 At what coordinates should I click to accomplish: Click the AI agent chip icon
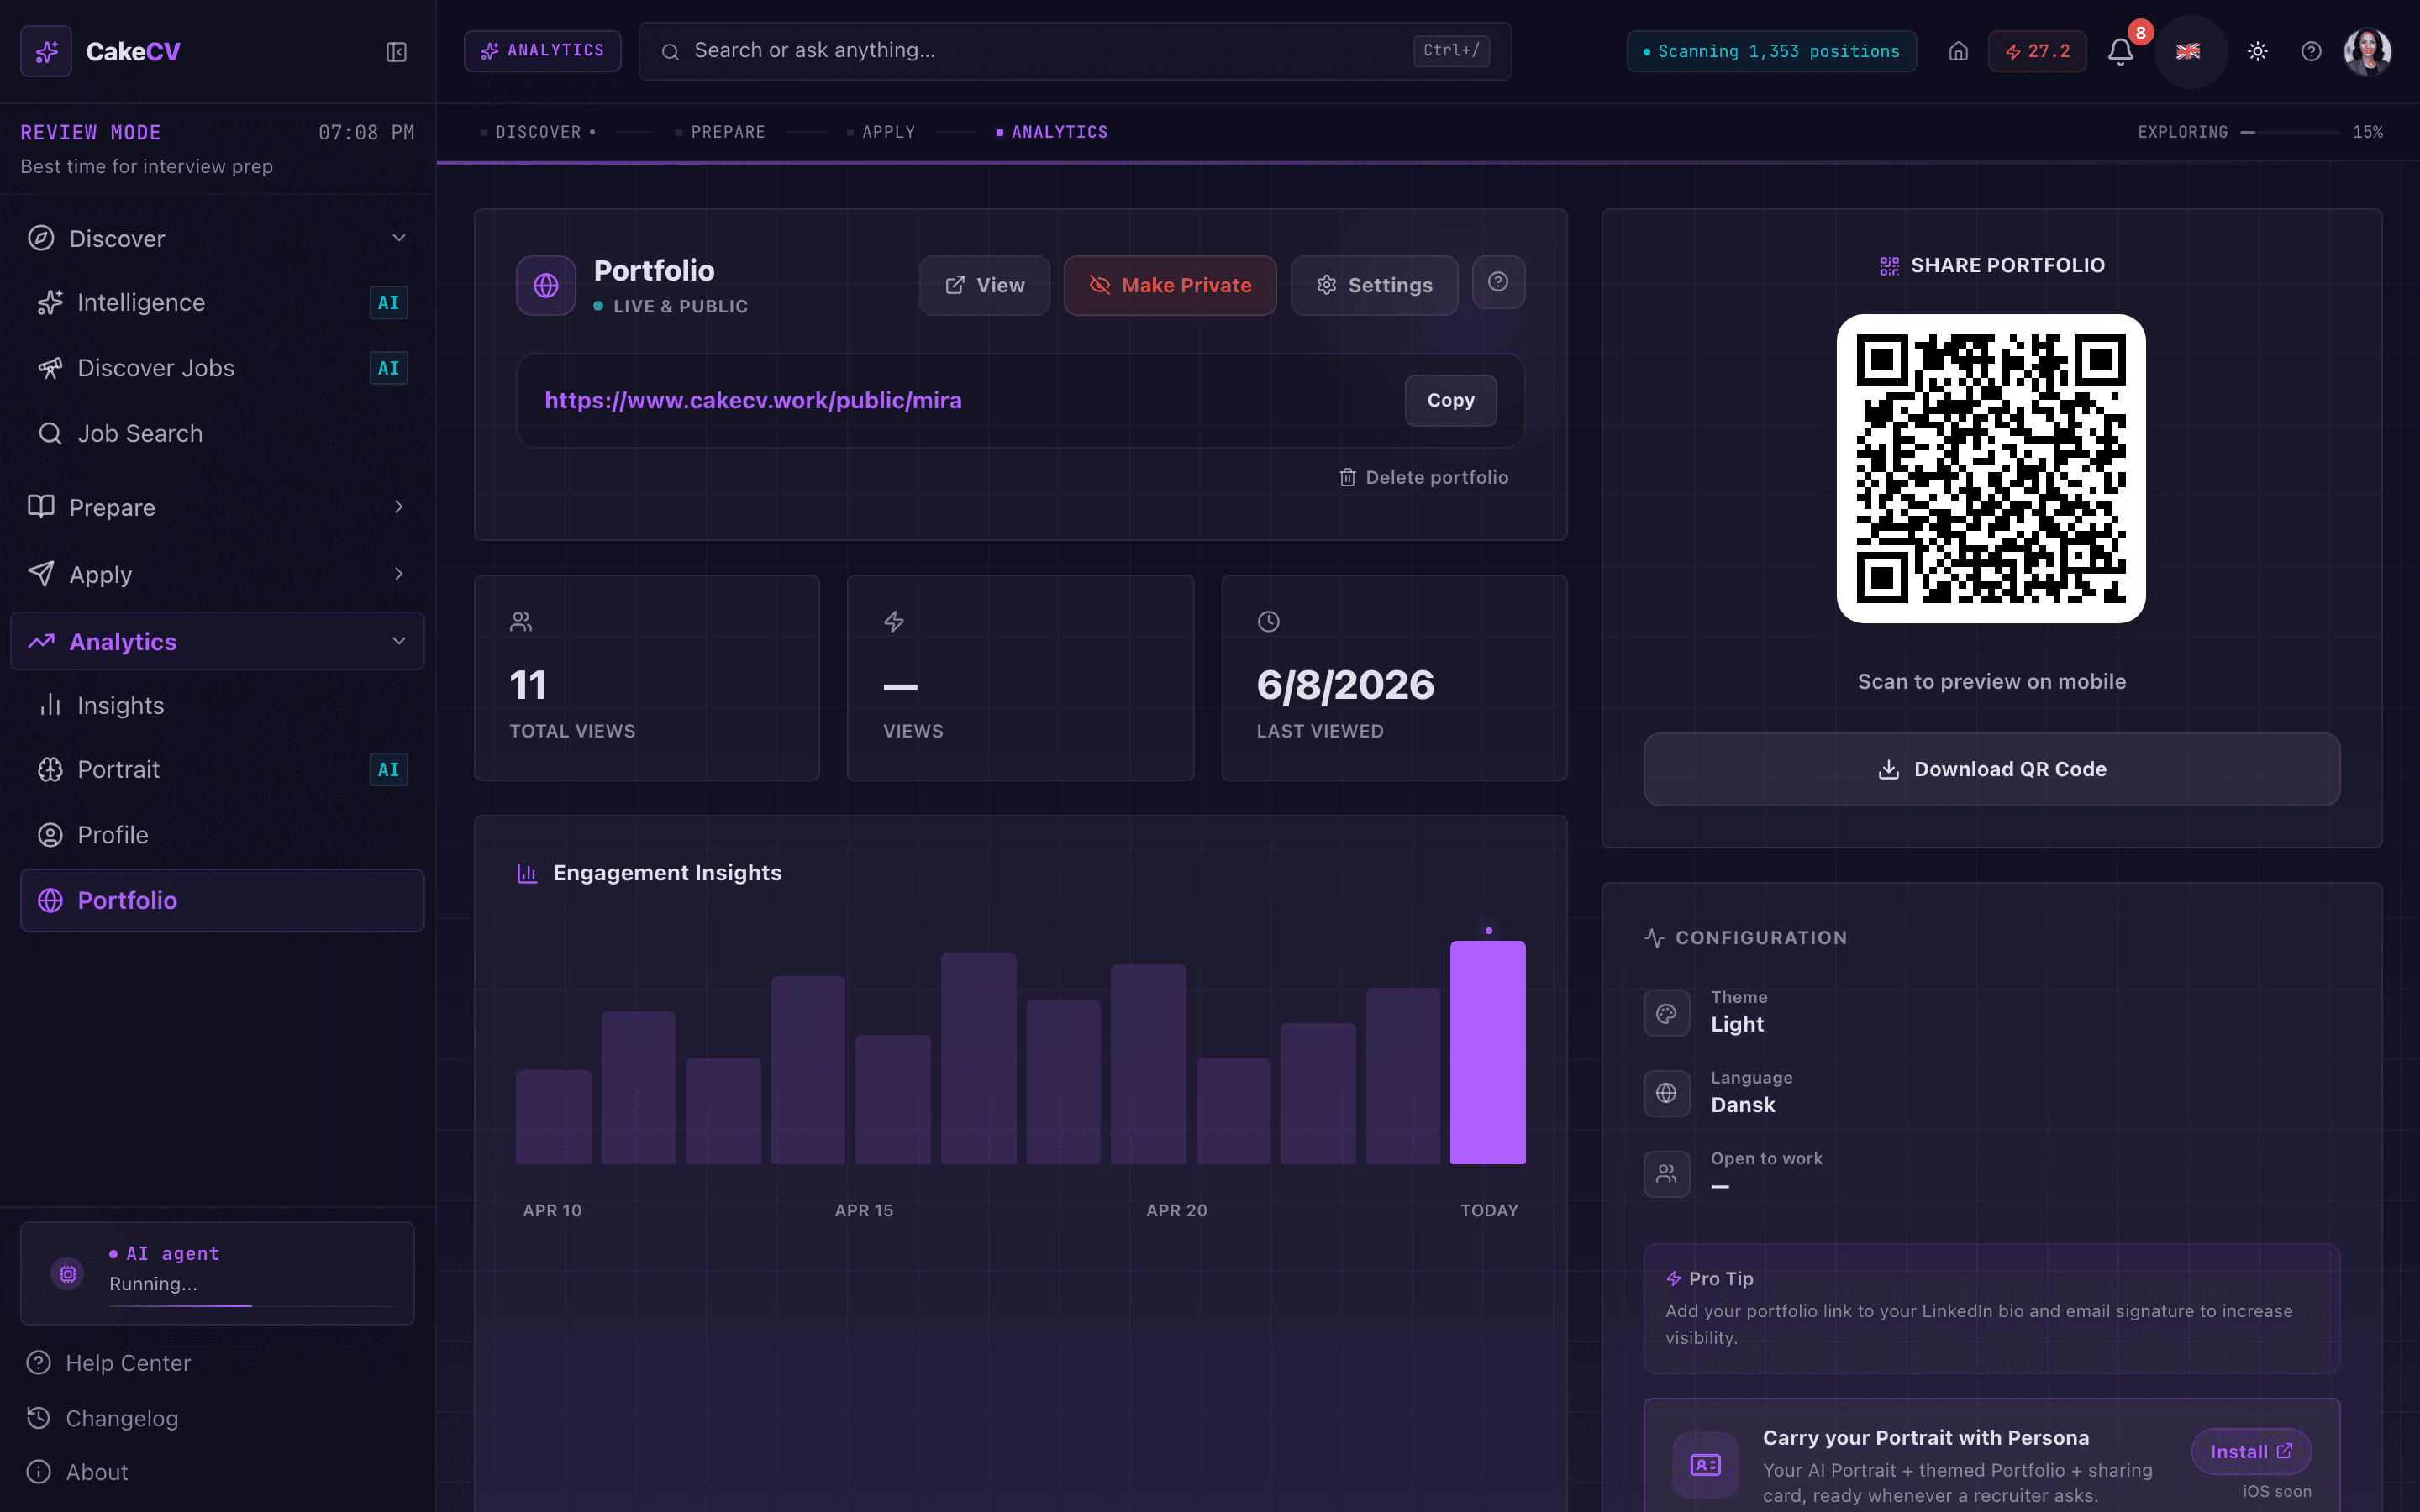pos(68,1274)
